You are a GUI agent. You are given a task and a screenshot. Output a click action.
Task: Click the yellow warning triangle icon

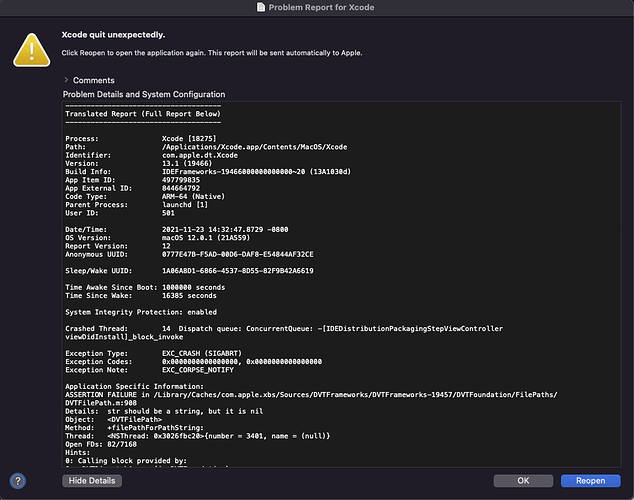point(32,50)
